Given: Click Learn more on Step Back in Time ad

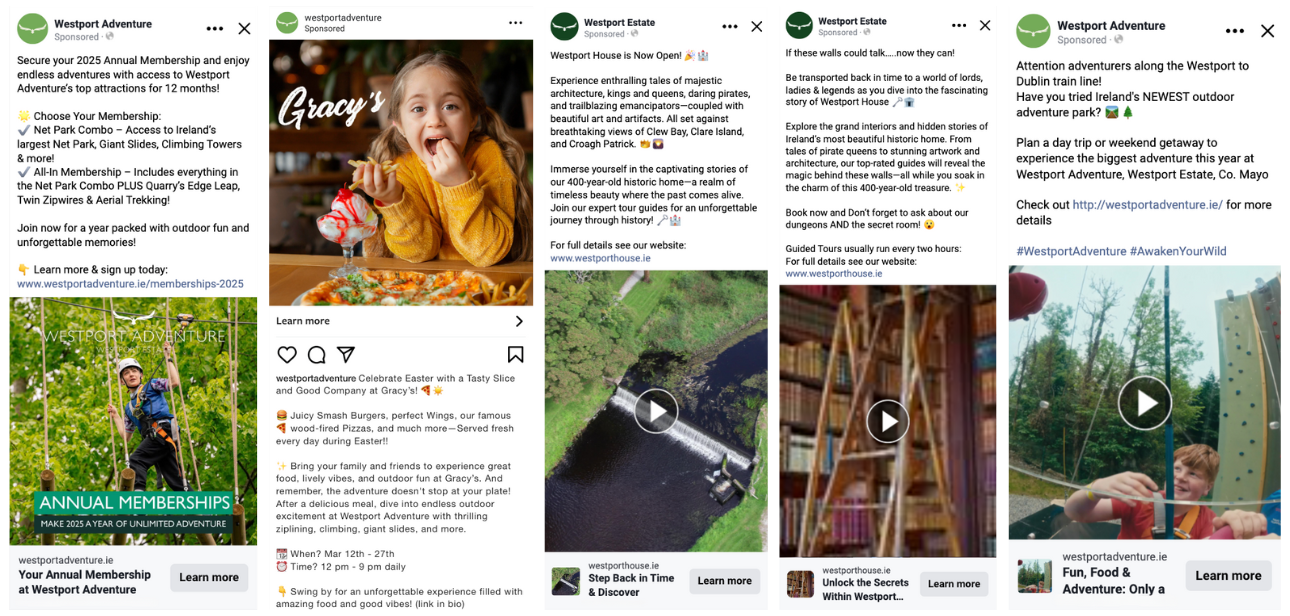Looking at the screenshot, I should tap(724, 581).
